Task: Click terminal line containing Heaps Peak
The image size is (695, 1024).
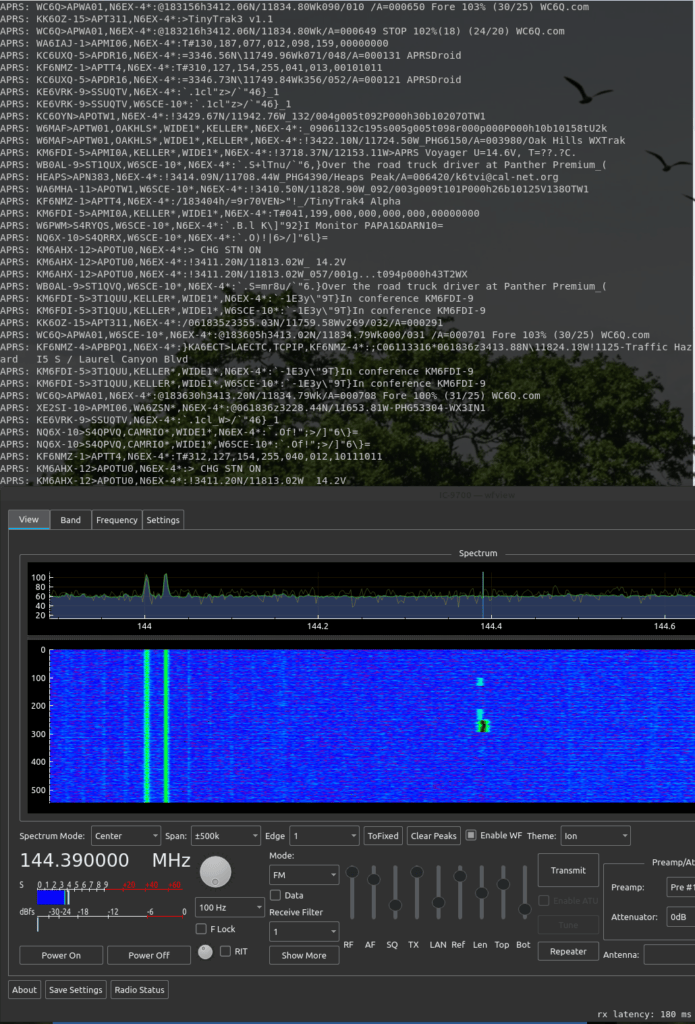Action: tap(278, 177)
